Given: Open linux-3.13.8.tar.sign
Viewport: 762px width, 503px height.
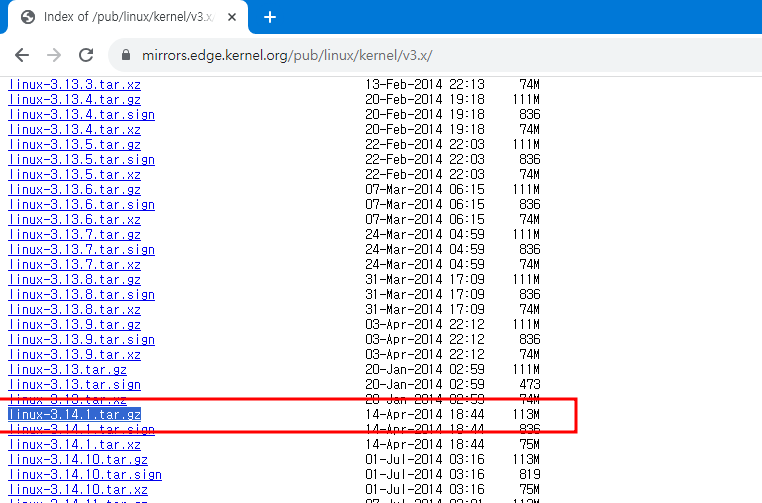Looking at the screenshot, I should click(82, 295).
